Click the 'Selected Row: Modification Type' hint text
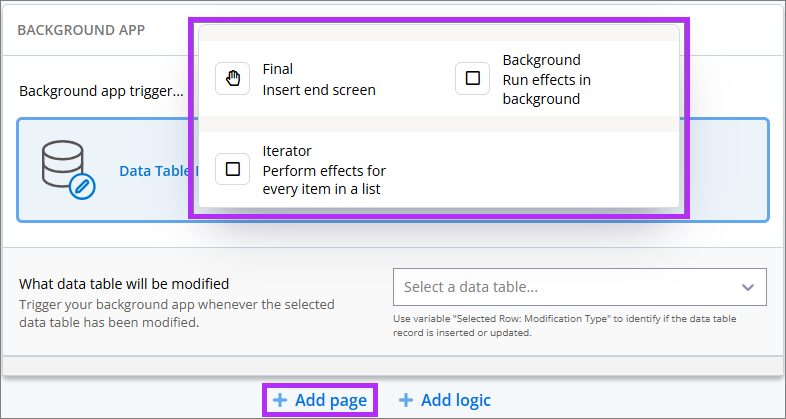Viewport: 786px width, 419px height. point(565,325)
